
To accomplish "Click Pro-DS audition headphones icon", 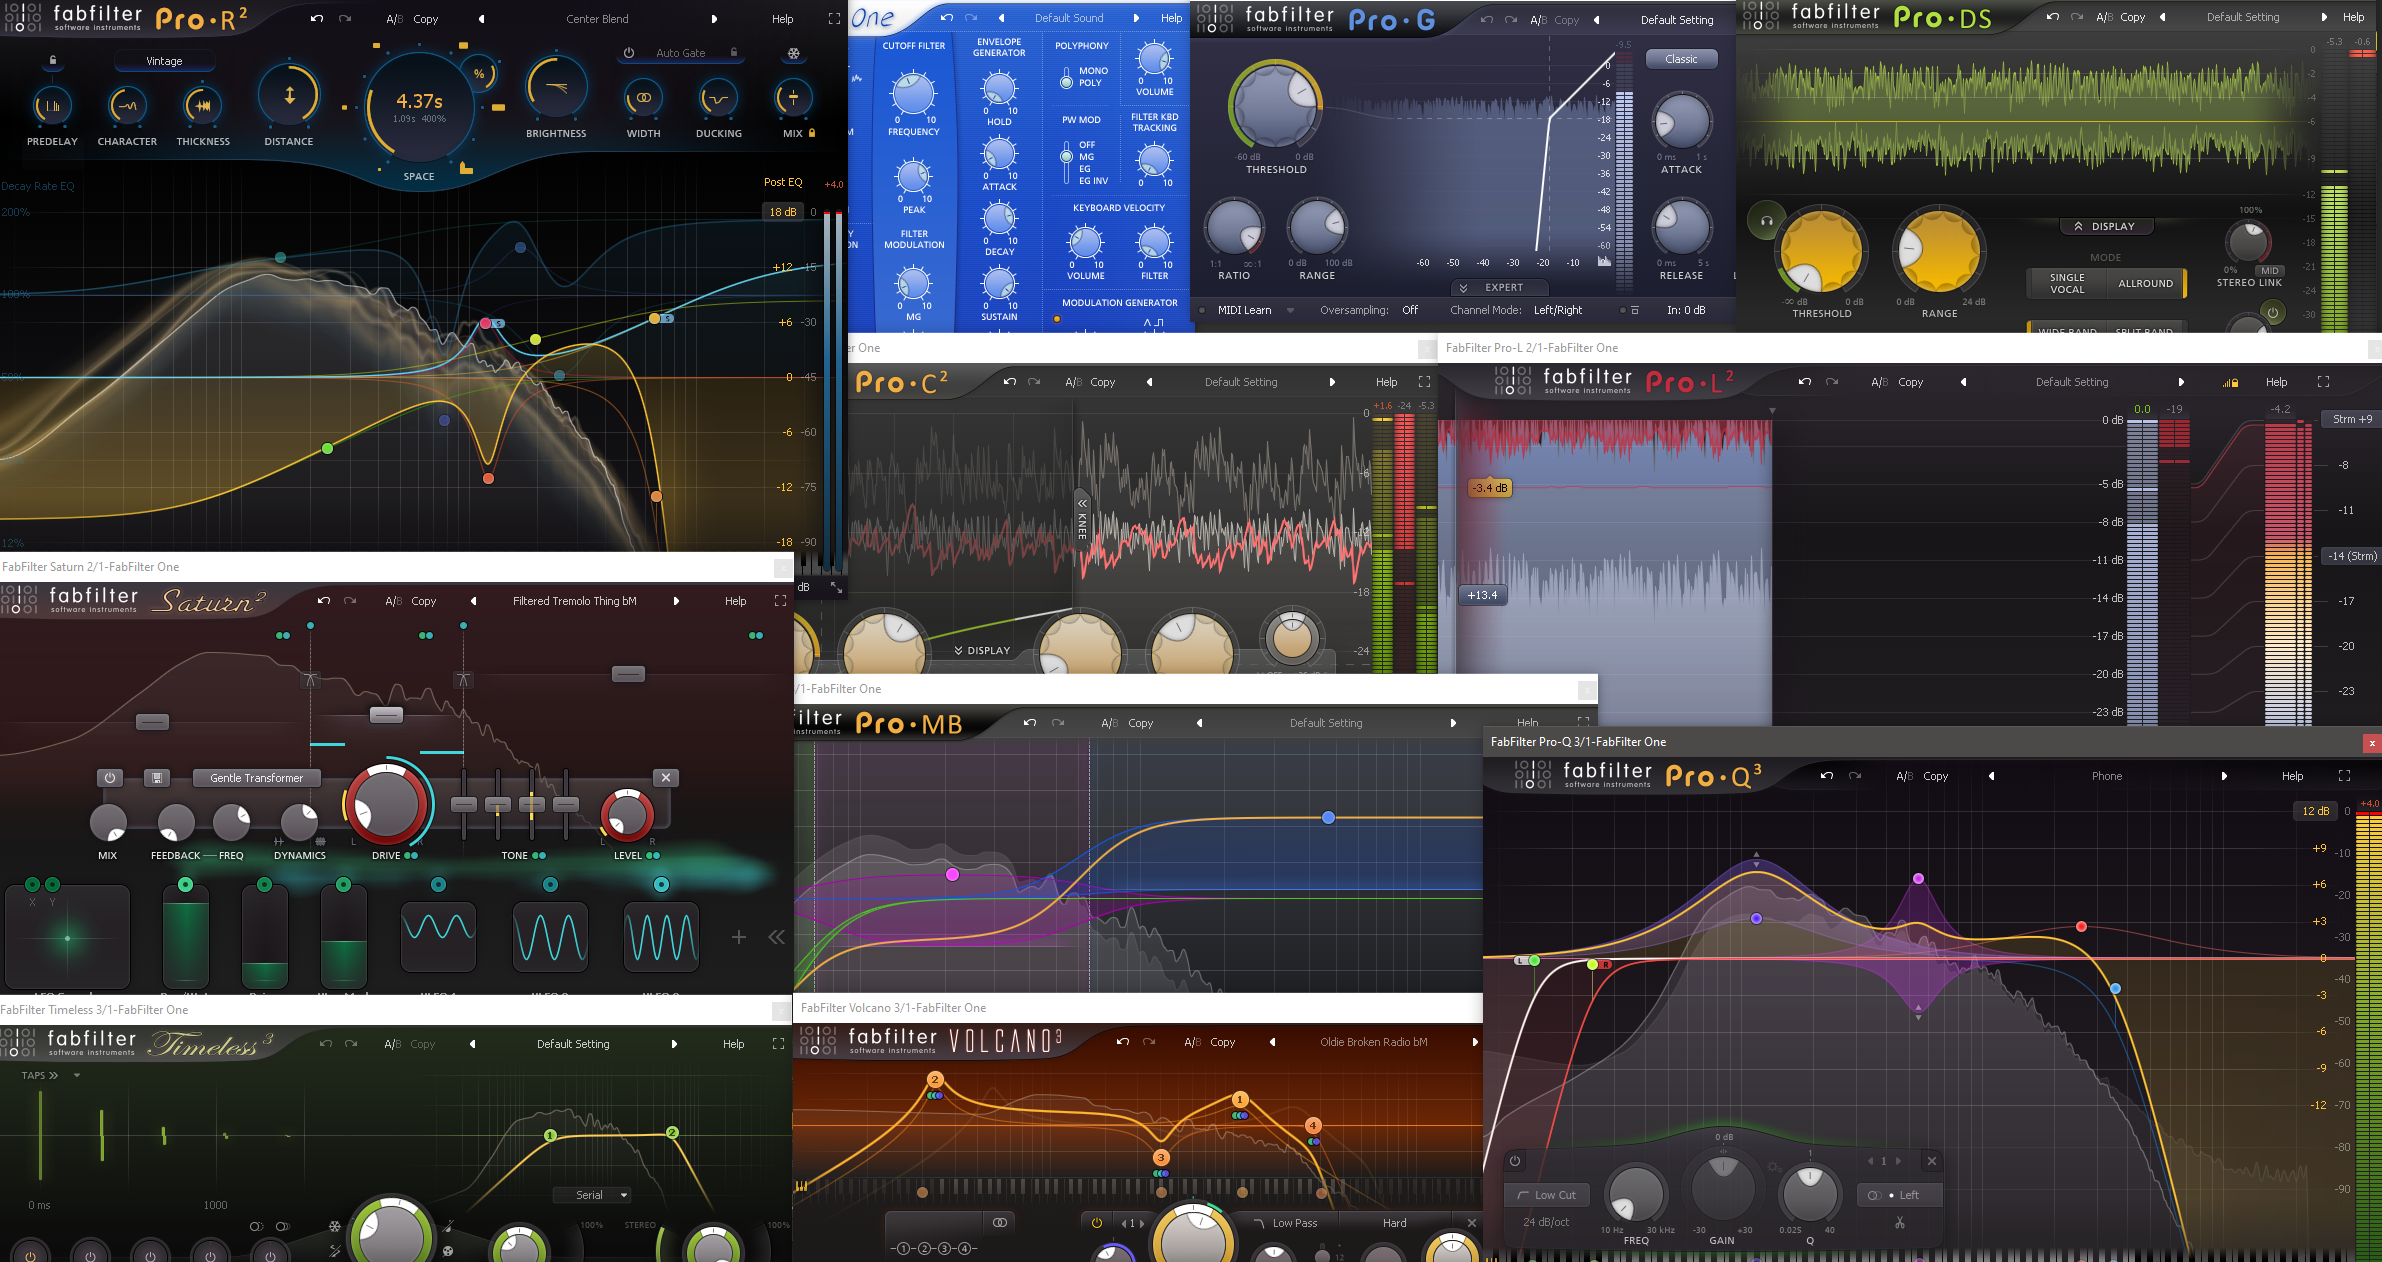I will (x=1767, y=220).
